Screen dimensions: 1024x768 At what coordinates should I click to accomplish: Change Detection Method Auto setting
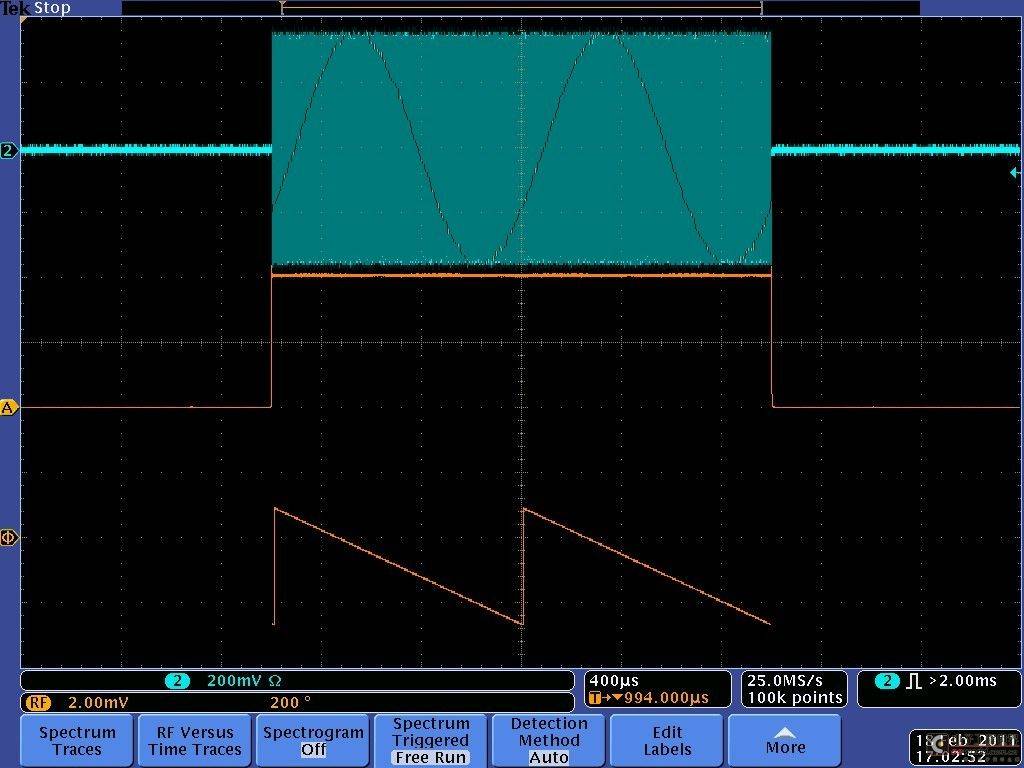pos(549,741)
